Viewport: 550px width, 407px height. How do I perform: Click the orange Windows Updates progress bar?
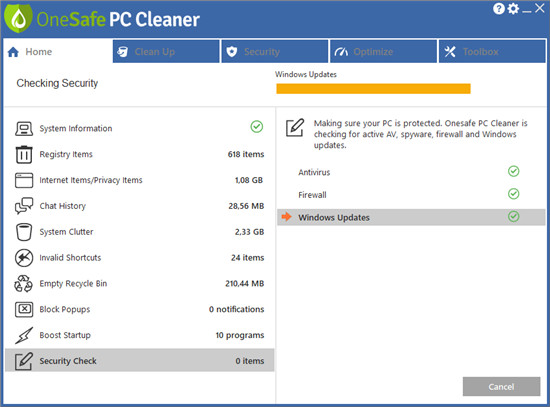pos(373,88)
